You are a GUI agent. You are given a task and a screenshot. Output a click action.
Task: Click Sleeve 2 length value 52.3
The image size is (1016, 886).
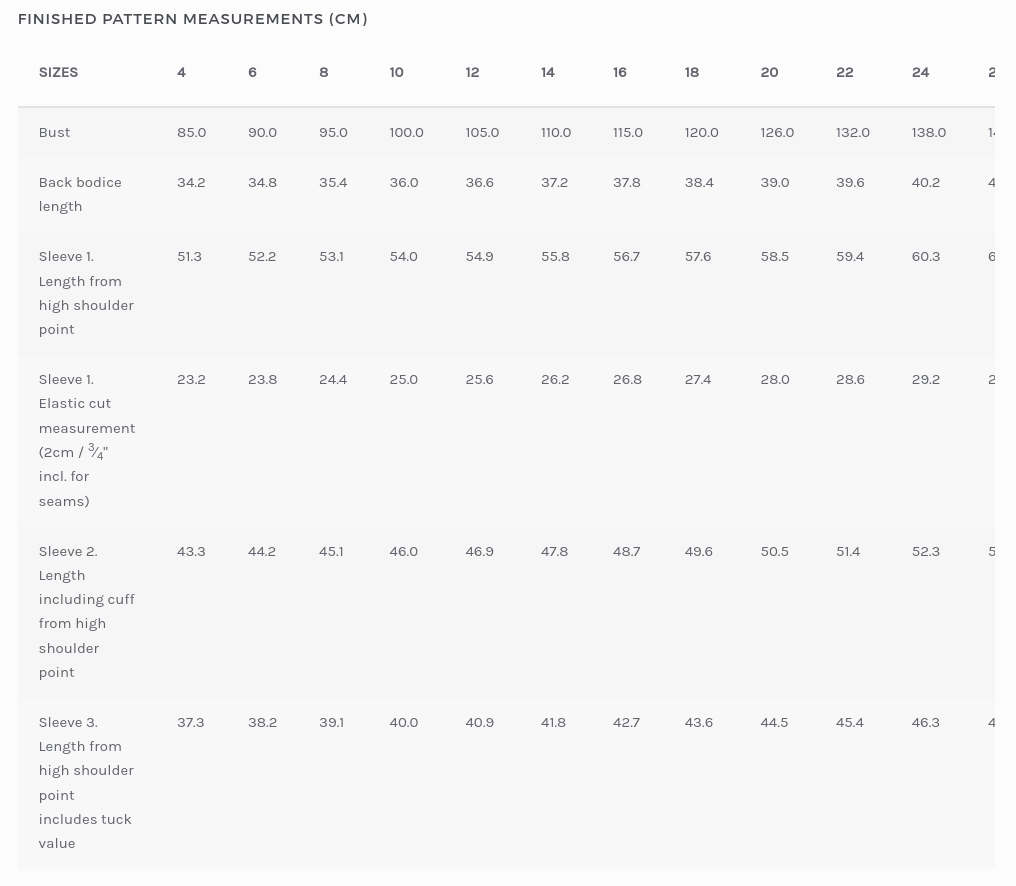926,551
